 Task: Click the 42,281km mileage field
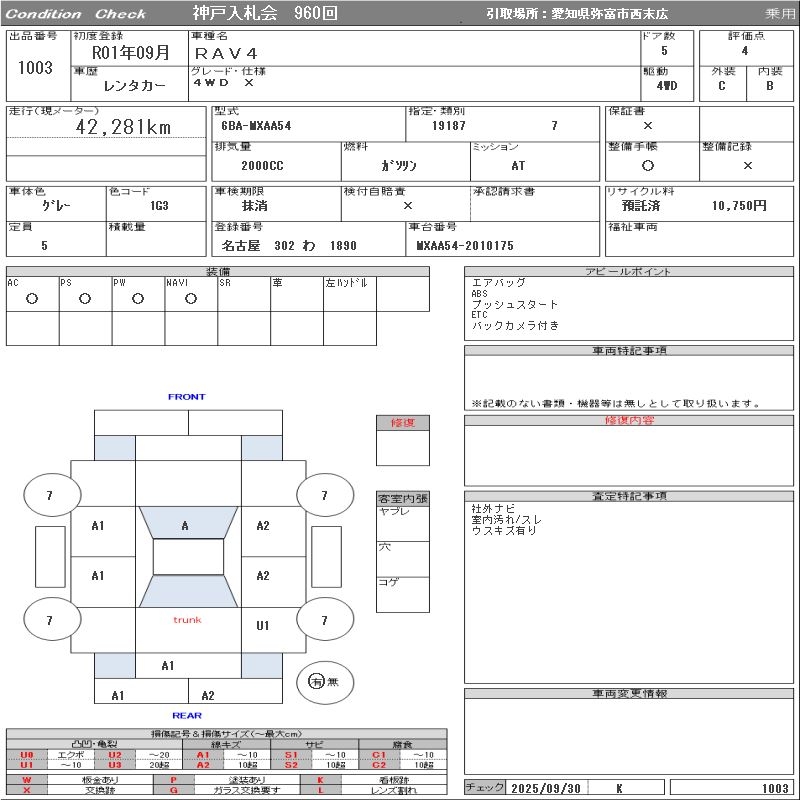(x=124, y=127)
